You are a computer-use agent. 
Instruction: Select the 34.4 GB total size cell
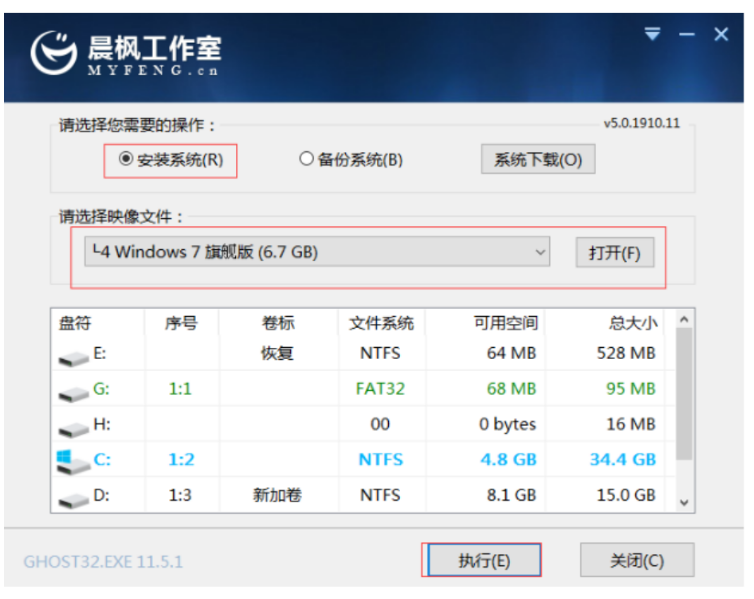coord(623,460)
